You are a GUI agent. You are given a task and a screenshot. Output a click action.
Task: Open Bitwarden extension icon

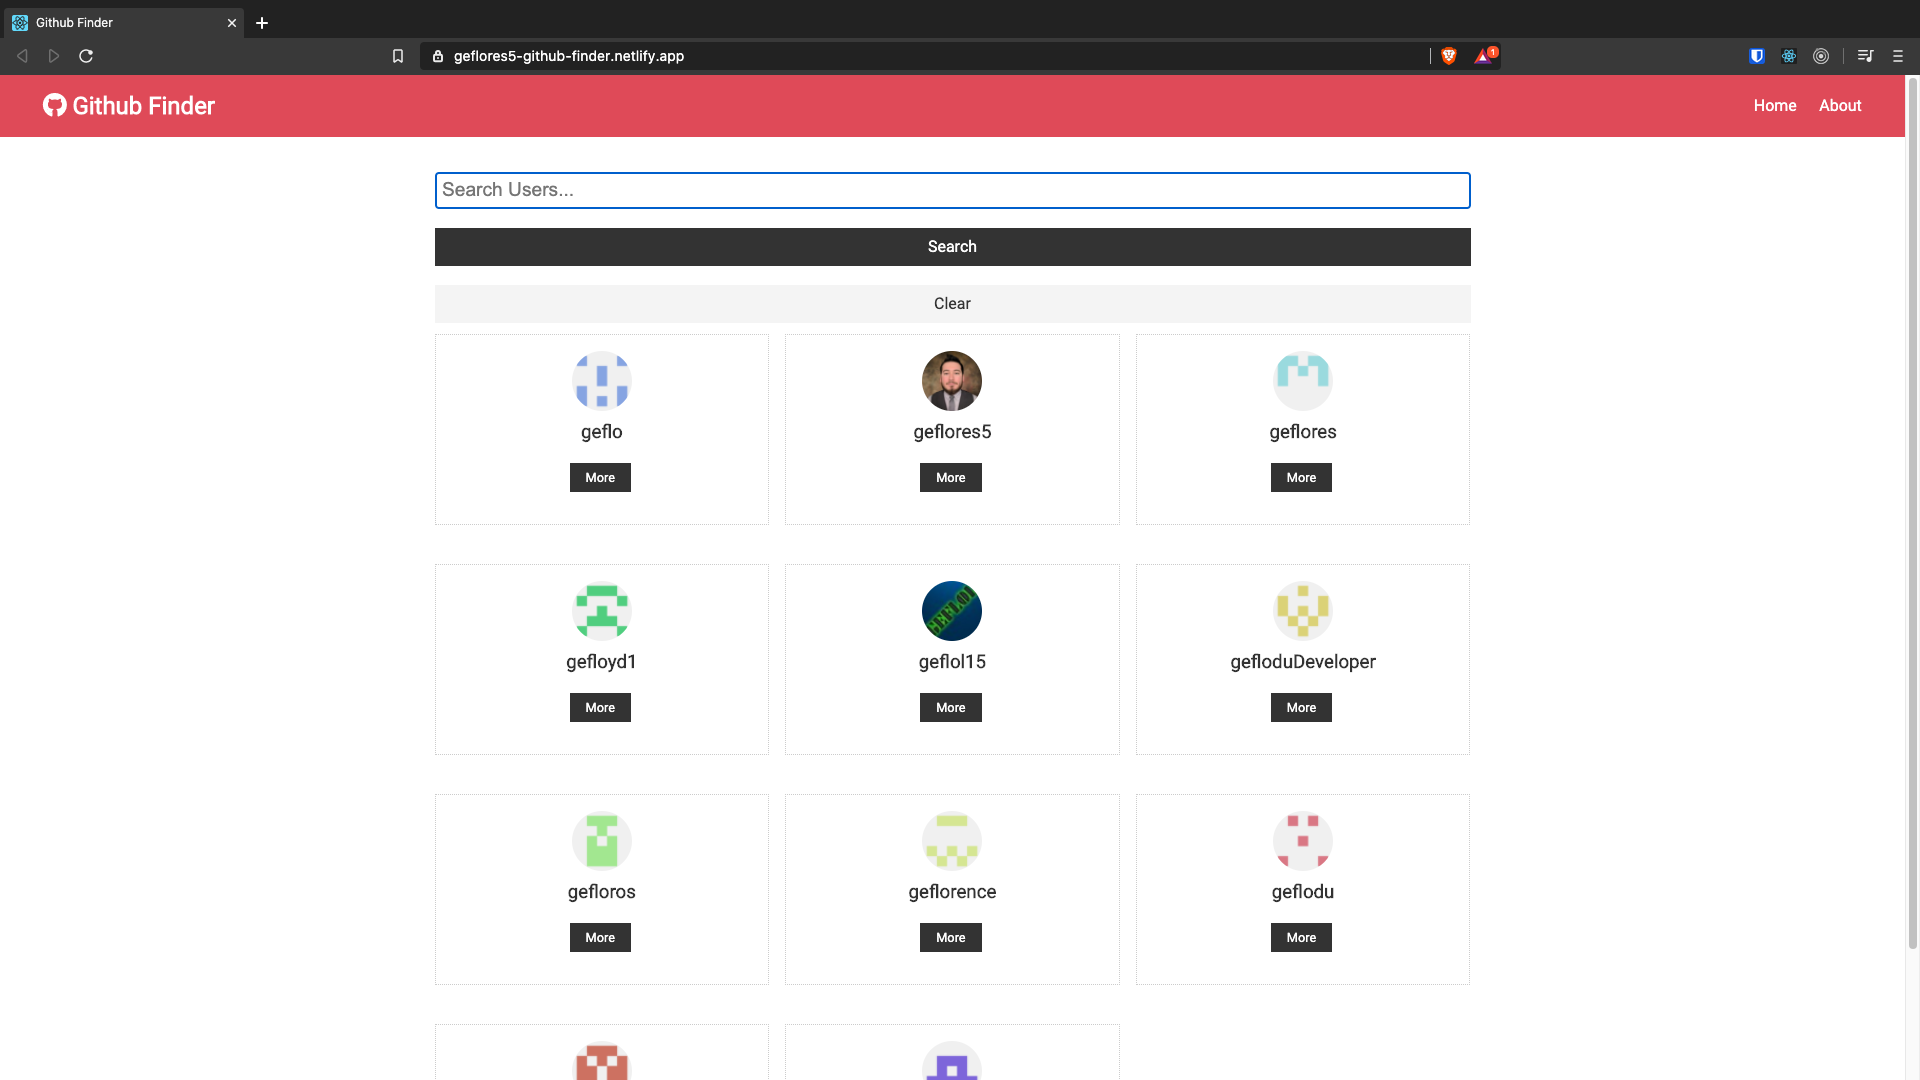[1757, 56]
